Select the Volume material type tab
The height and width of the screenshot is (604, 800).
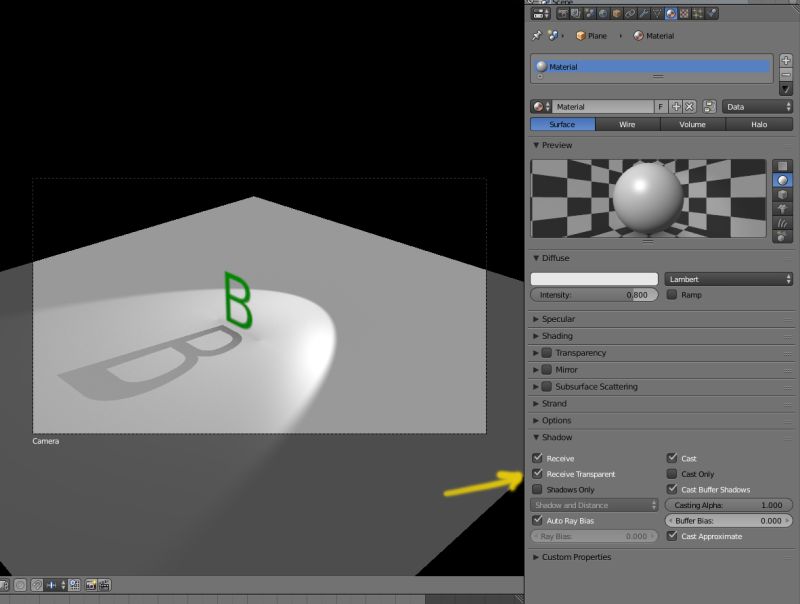click(x=693, y=124)
